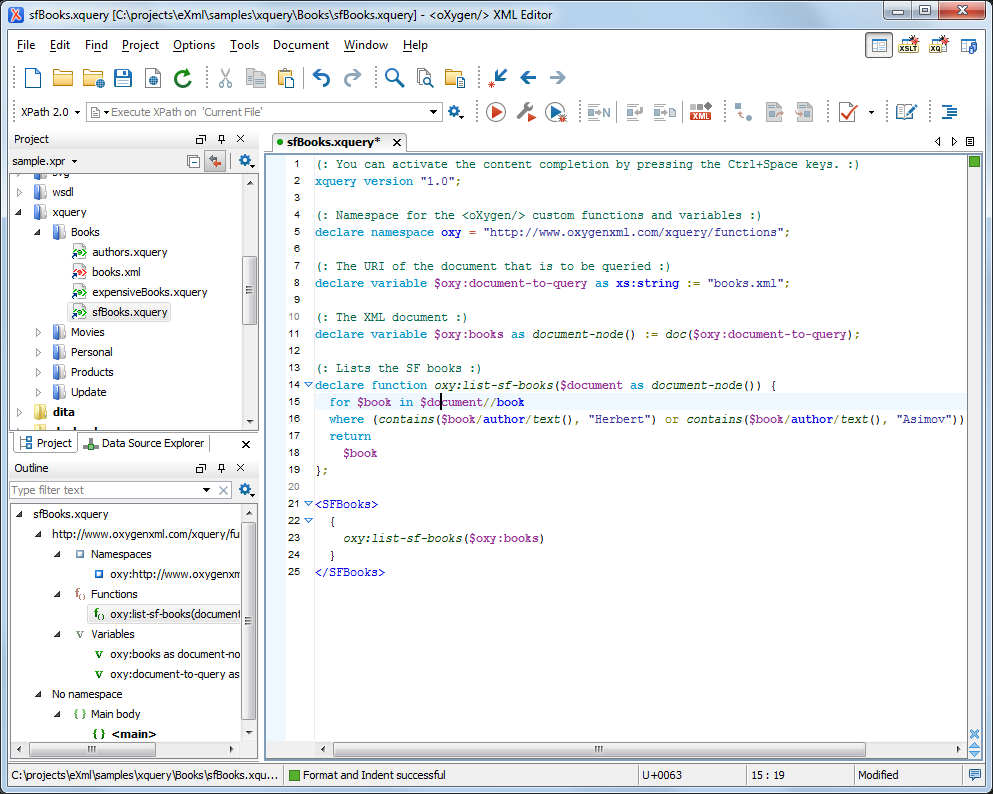Click the Validate red checkmark icon
Image resolution: width=993 pixels, height=794 pixels.
pyautogui.click(x=847, y=112)
